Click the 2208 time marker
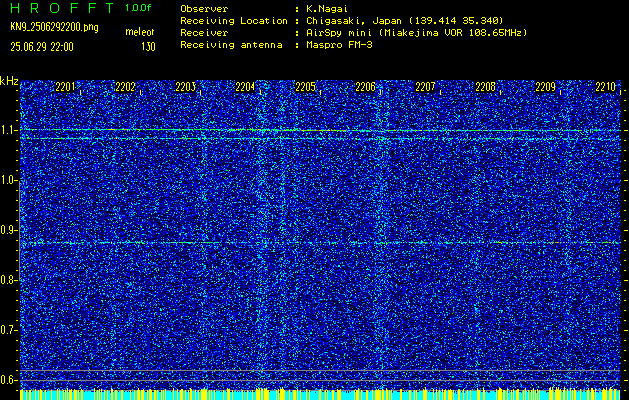 (x=485, y=87)
